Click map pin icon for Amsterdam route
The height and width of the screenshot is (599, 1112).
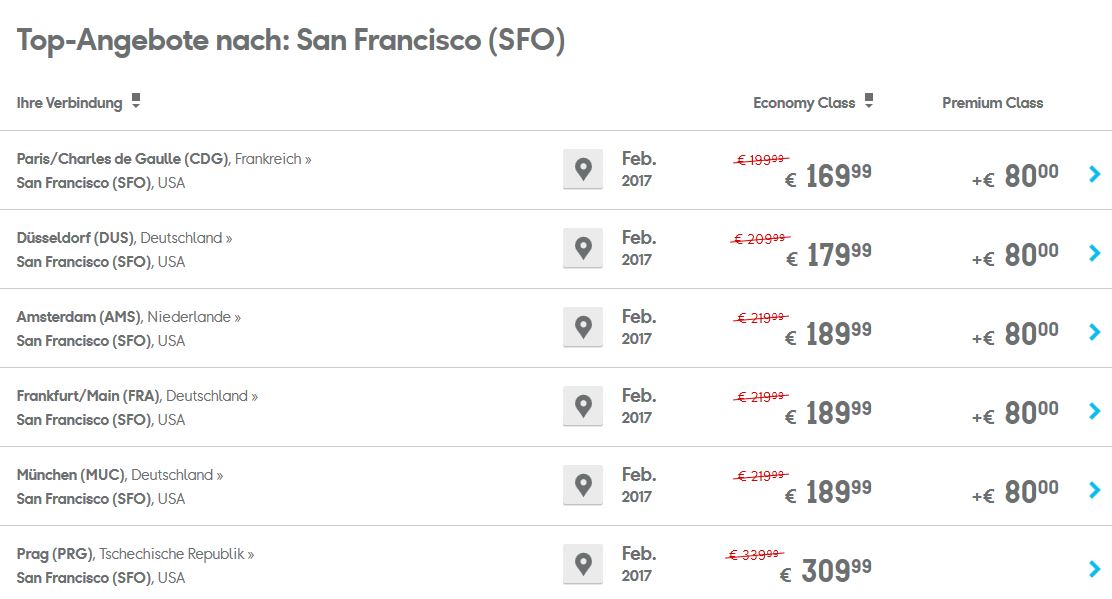coord(583,327)
